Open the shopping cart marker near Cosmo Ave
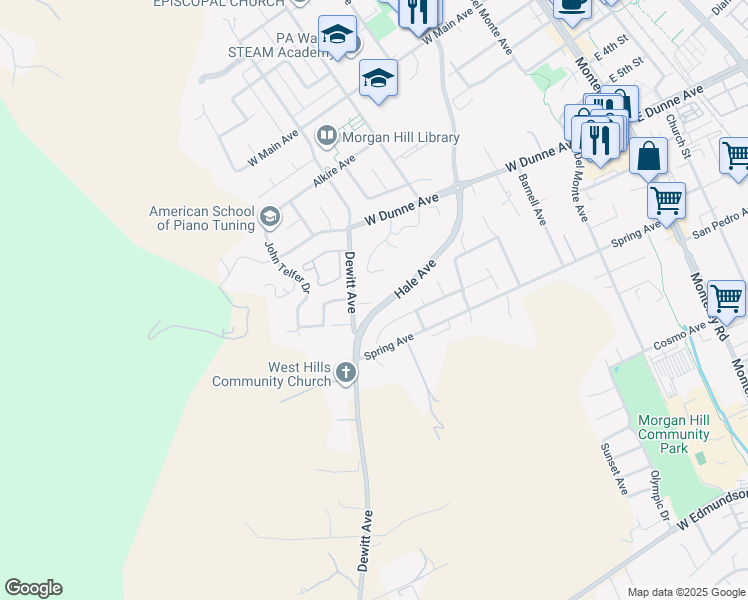The image size is (748, 600). point(726,300)
